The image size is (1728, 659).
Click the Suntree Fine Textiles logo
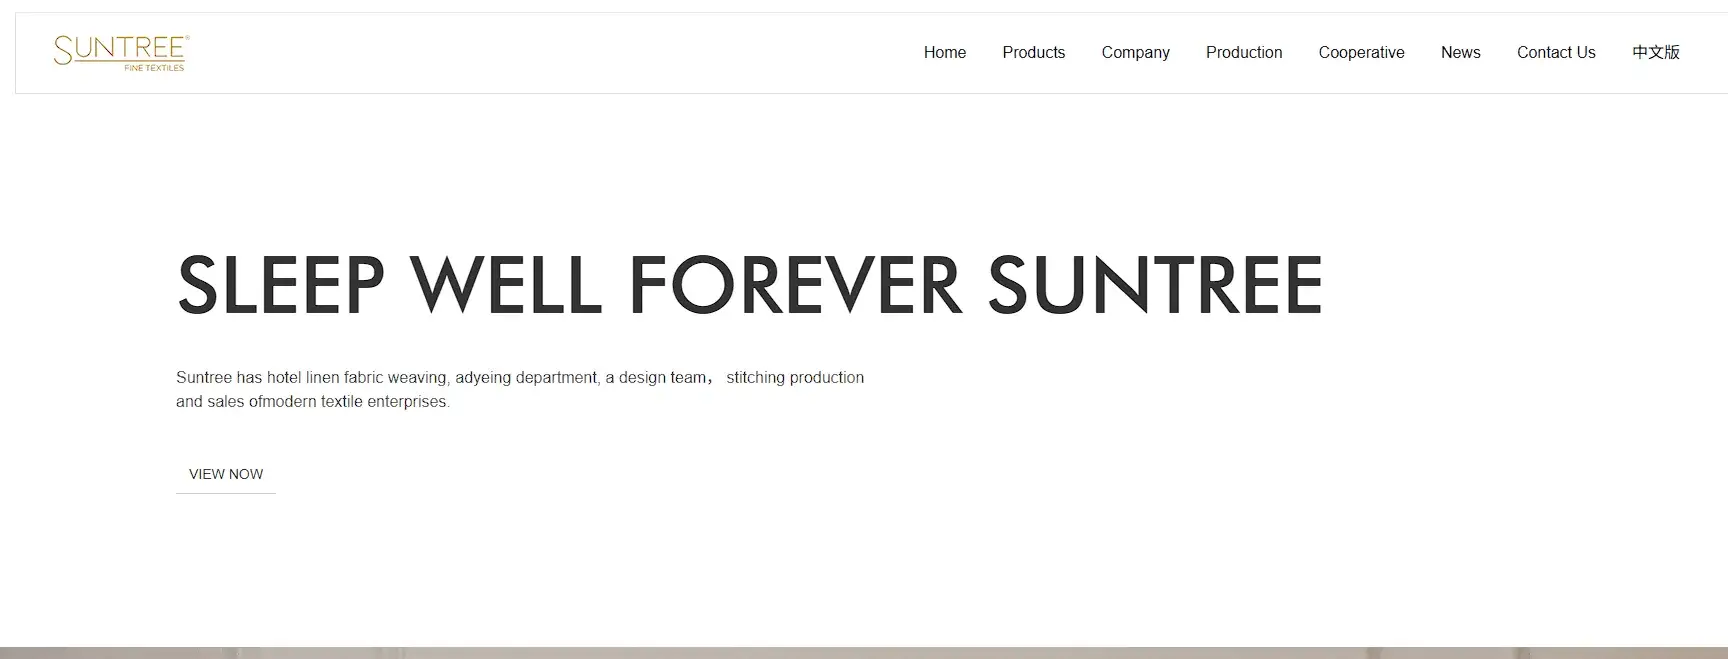121,52
